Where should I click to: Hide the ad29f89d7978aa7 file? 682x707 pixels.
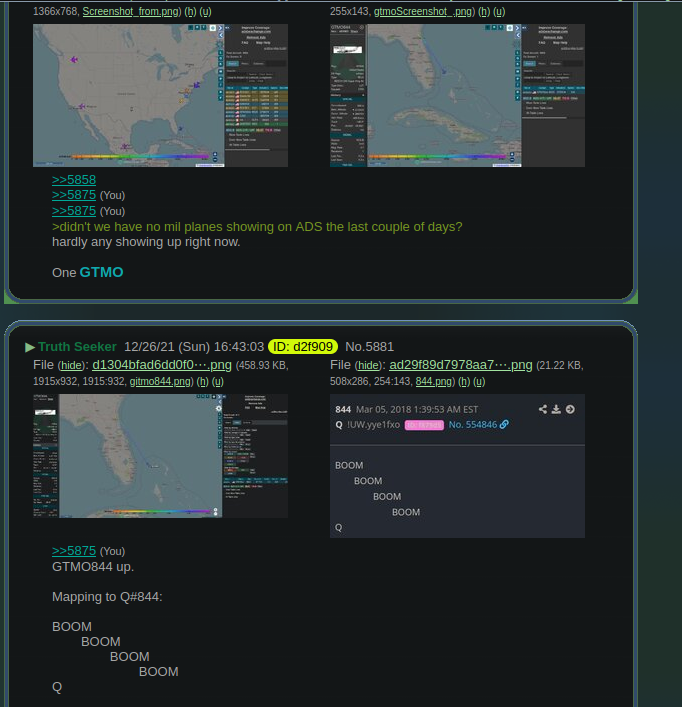pos(368,365)
